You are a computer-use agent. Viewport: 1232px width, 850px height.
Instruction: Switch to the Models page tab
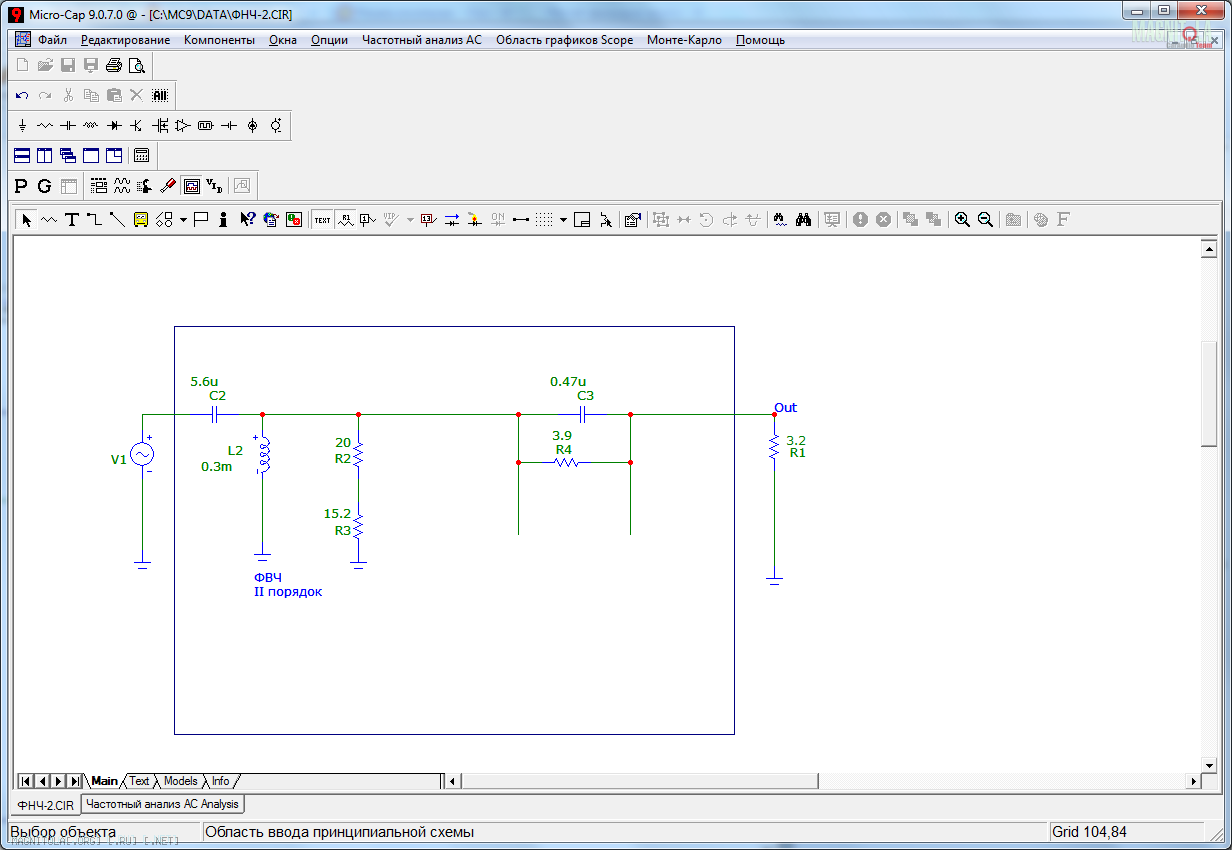181,781
